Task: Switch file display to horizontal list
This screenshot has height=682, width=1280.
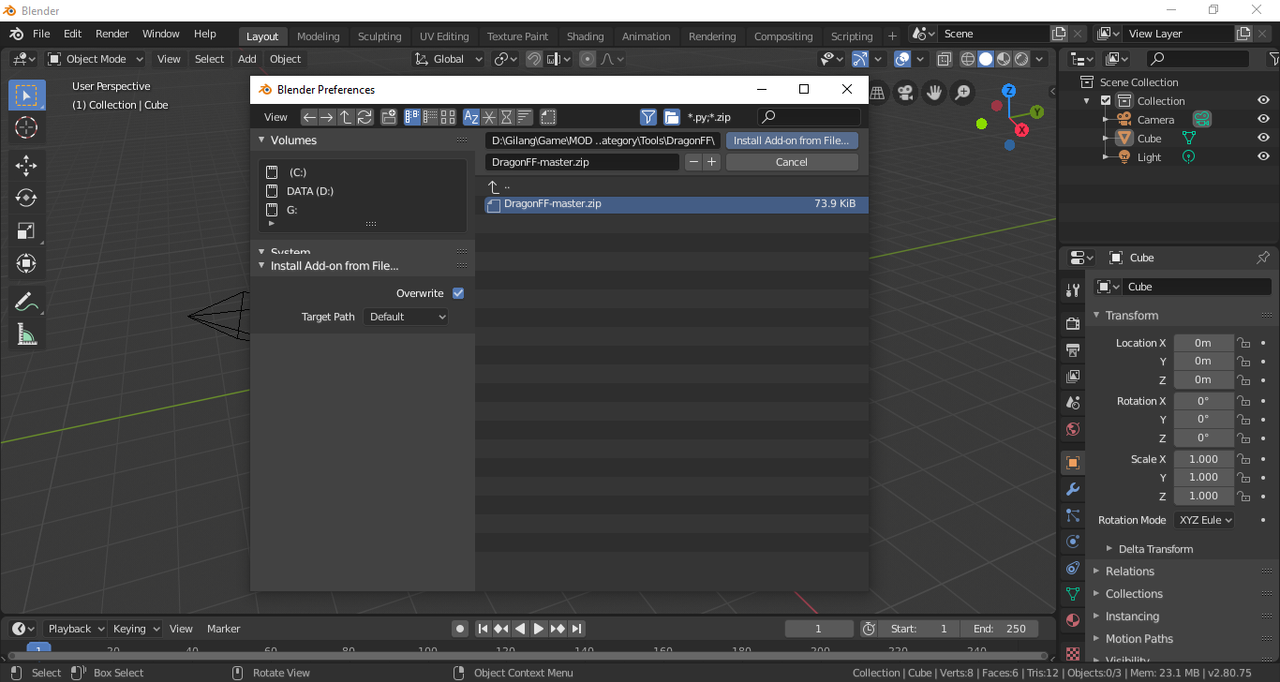Action: click(x=430, y=117)
